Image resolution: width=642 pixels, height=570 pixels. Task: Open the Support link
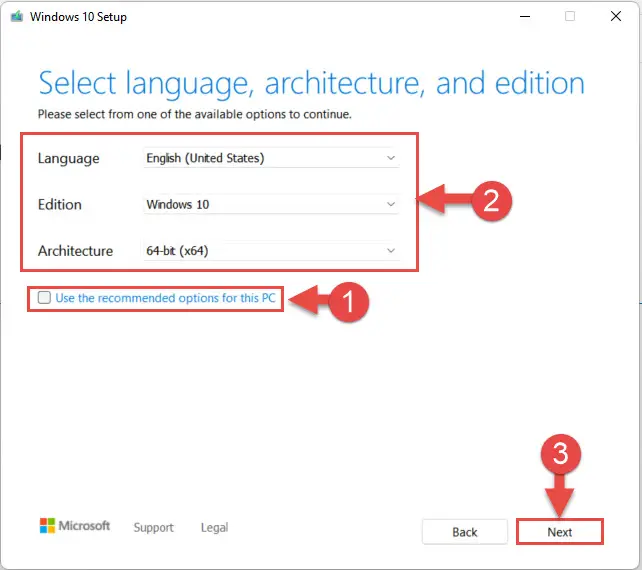[x=154, y=527]
